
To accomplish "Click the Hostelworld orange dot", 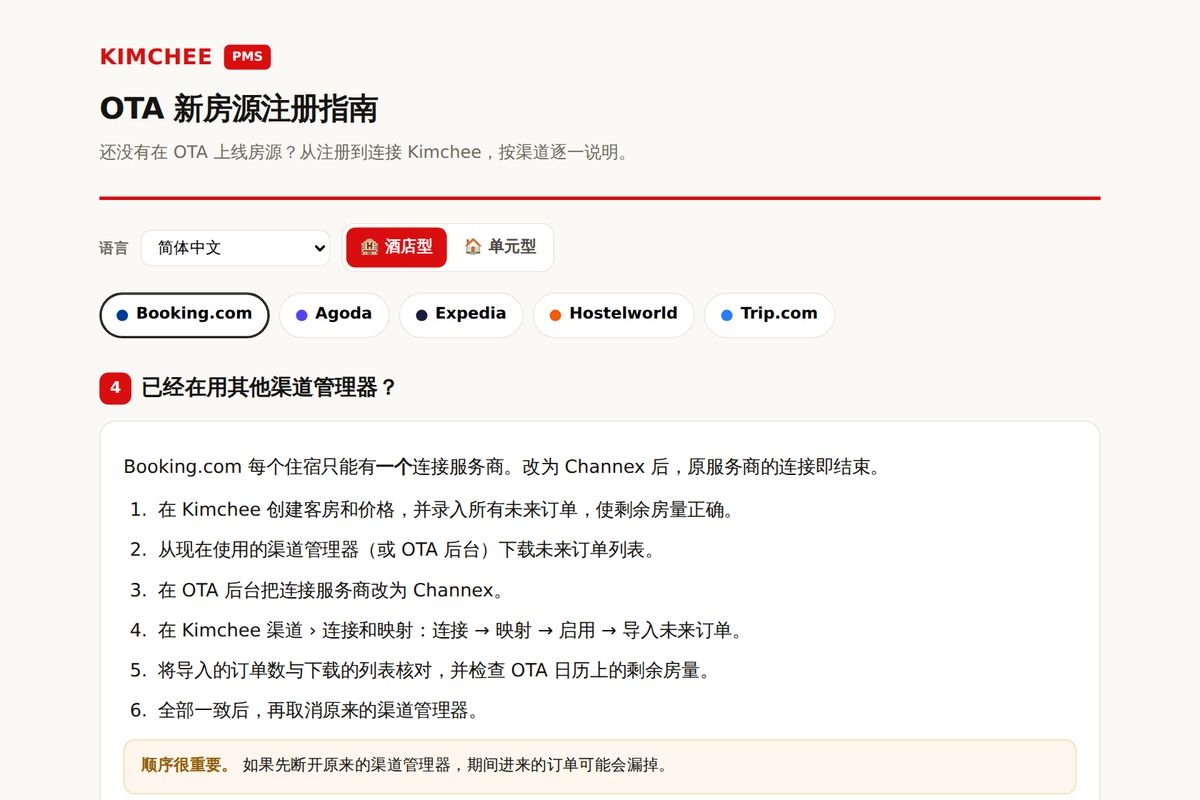I will pyautogui.click(x=555, y=315).
